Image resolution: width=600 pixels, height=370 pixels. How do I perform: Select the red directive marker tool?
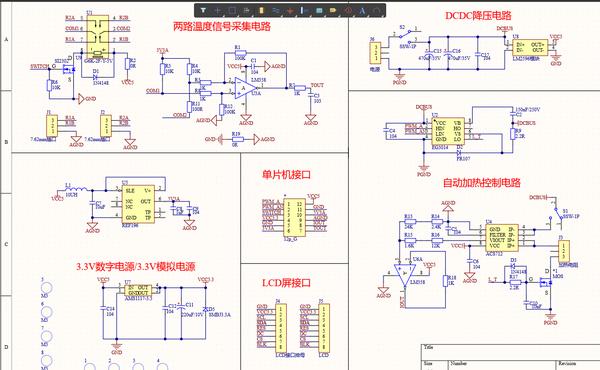348,11
